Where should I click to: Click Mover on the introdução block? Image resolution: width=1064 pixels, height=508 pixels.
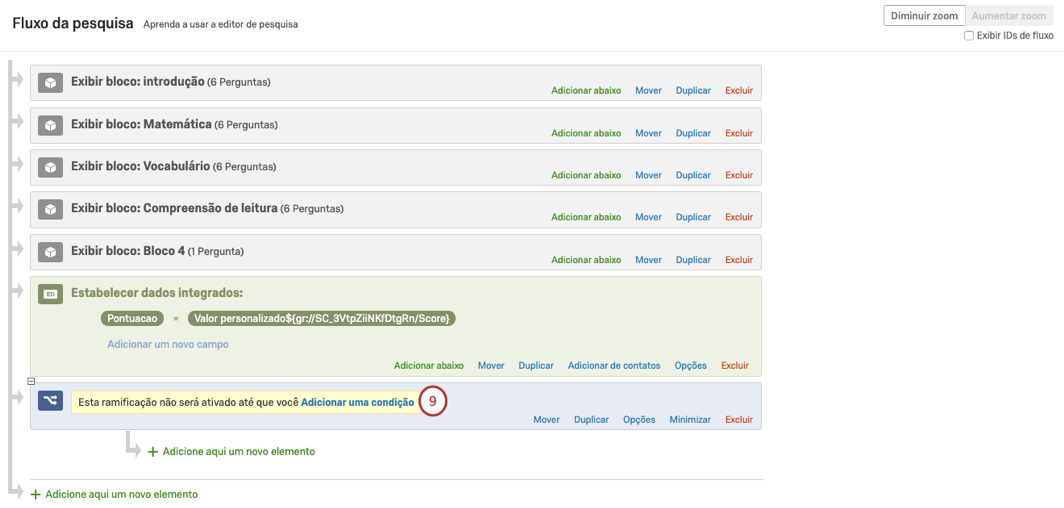click(648, 91)
